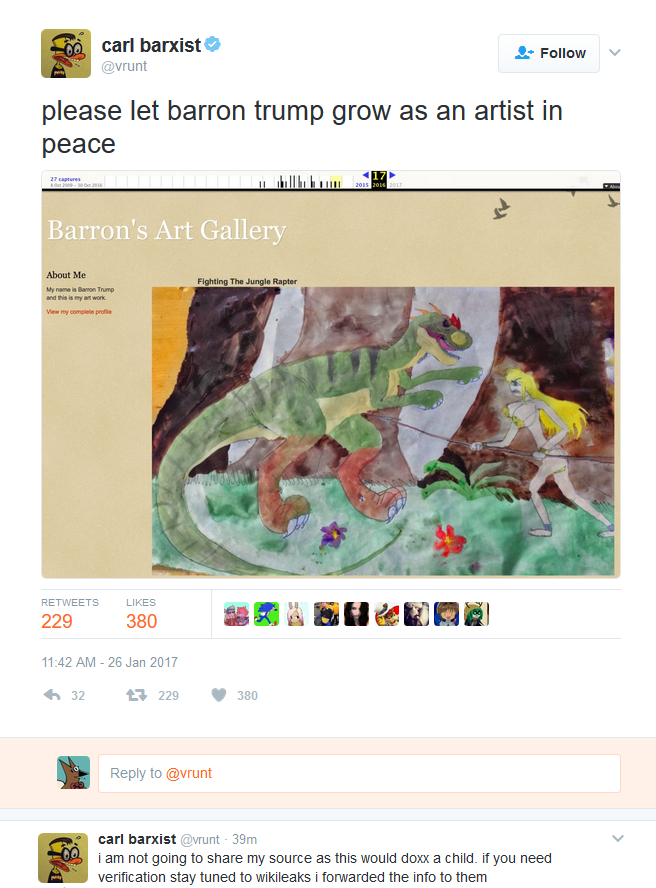Open the Barron's Art Gallery image
Screen dimensions: 656x888
click(331, 374)
